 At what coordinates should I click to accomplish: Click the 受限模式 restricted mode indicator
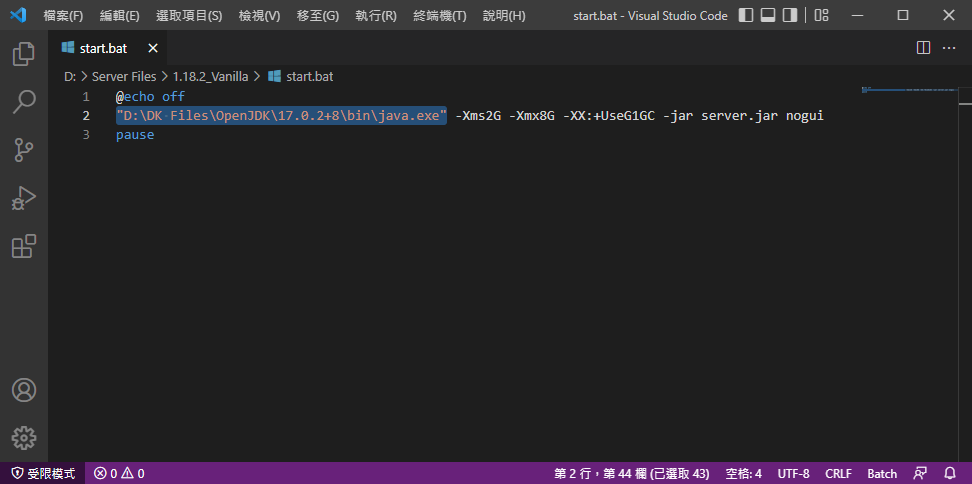pyautogui.click(x=43, y=474)
